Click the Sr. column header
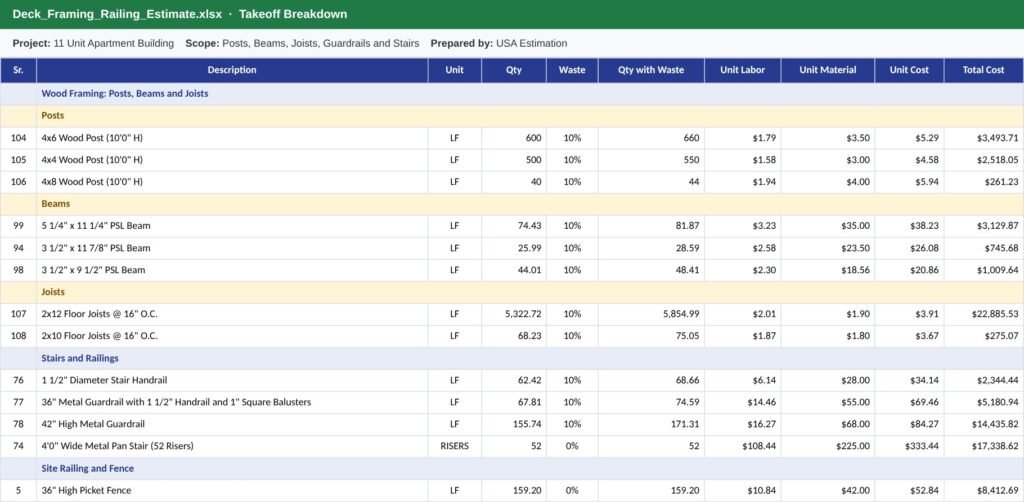The image size is (1024, 502). pos(18,71)
